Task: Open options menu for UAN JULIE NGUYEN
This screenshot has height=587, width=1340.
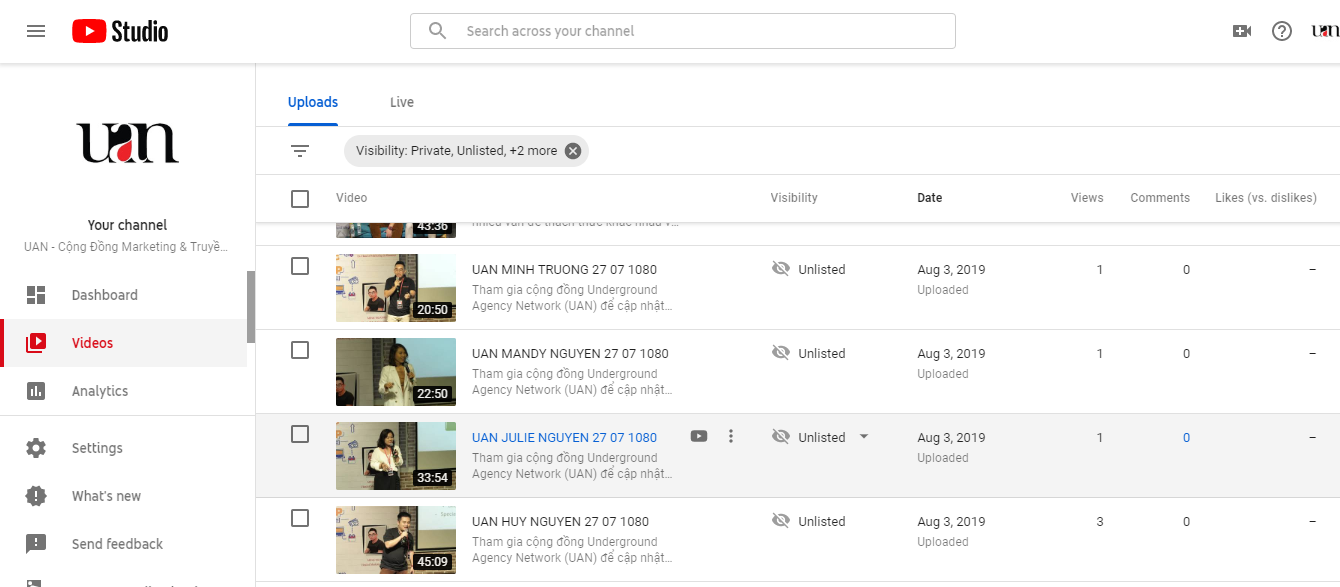Action: (x=731, y=436)
